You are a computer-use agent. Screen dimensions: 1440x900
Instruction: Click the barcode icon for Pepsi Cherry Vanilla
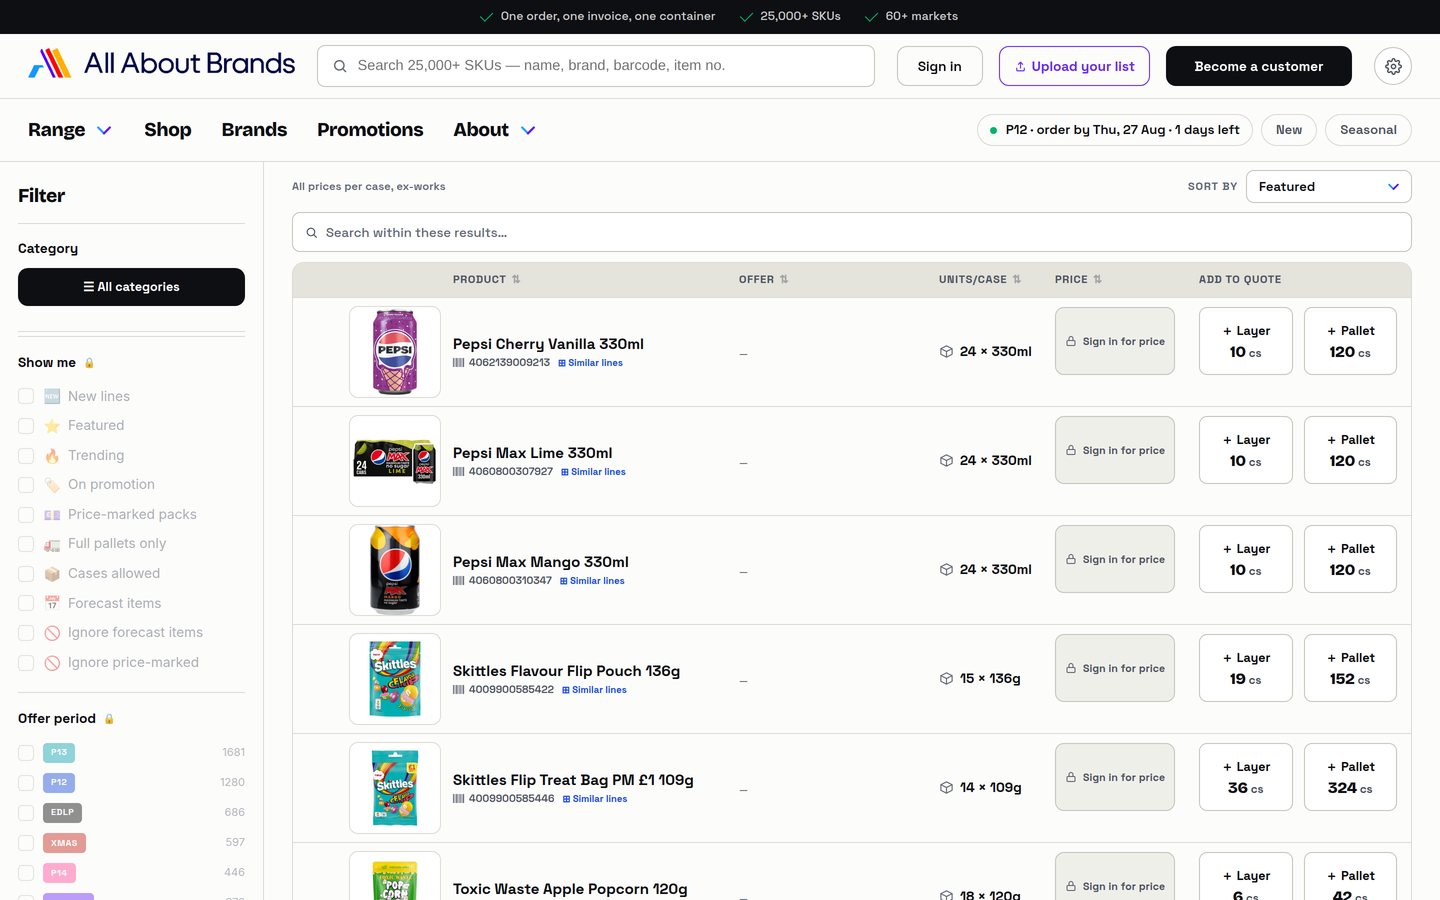click(459, 363)
